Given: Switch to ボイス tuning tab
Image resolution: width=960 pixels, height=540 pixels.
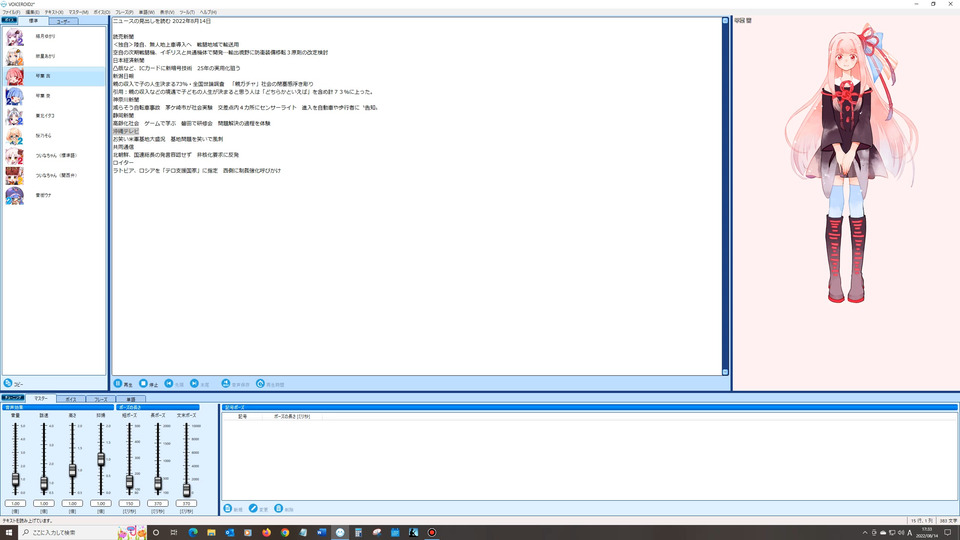Looking at the screenshot, I should pos(71,399).
